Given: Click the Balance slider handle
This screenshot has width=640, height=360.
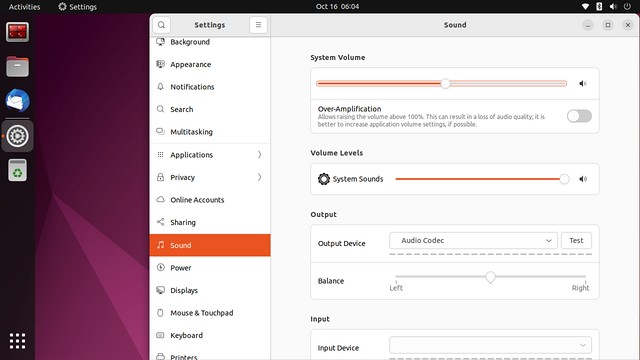Looking at the screenshot, I should pyautogui.click(x=490, y=277).
